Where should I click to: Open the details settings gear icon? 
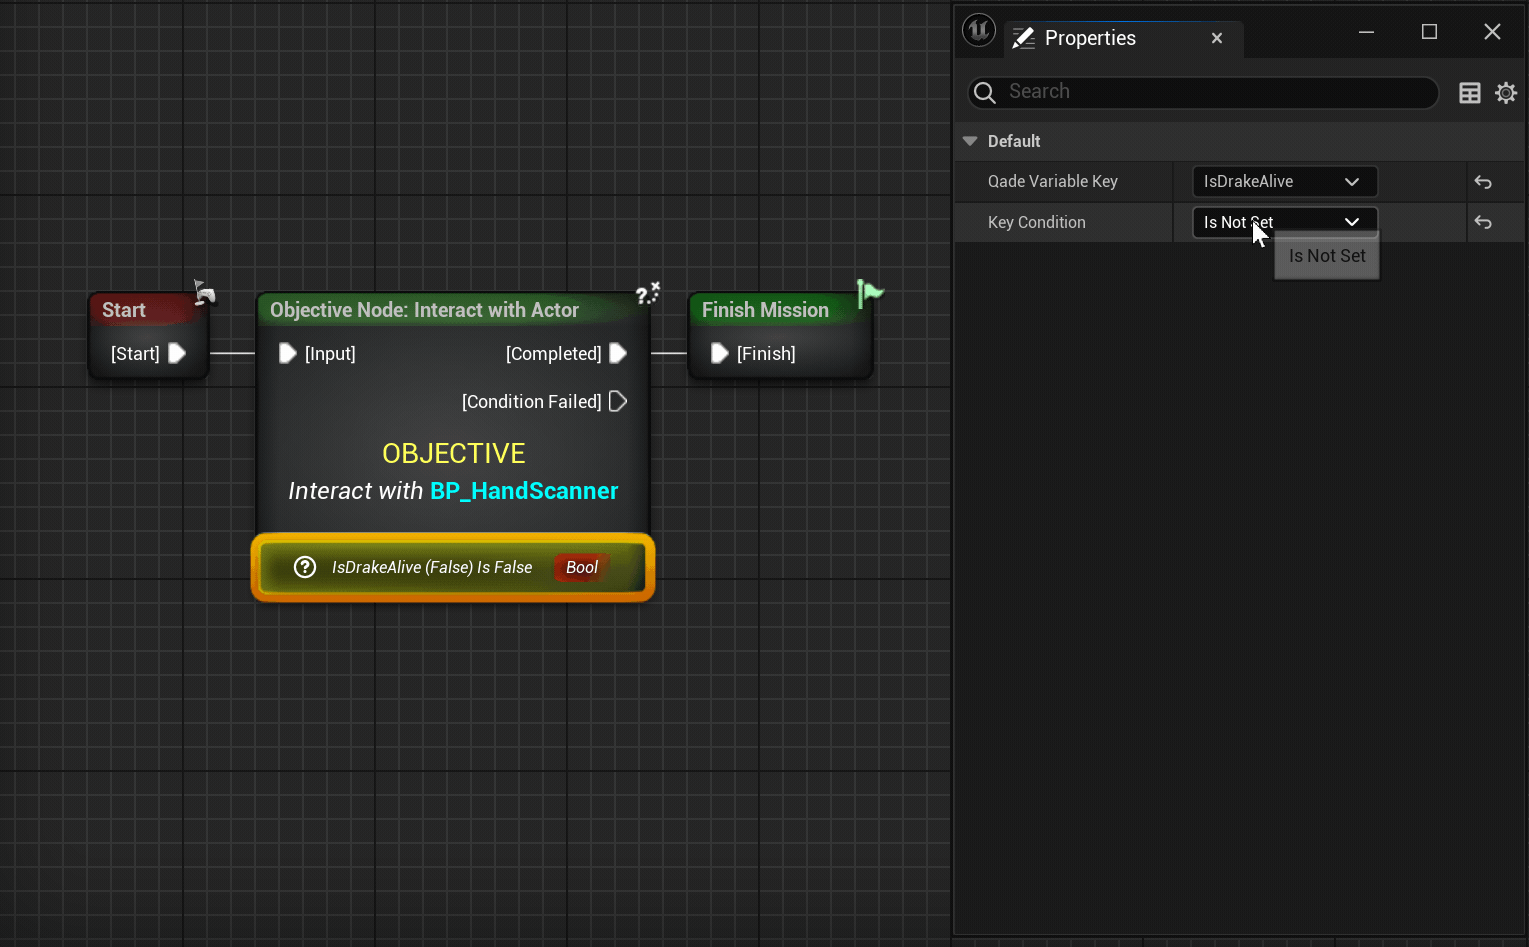[1506, 93]
